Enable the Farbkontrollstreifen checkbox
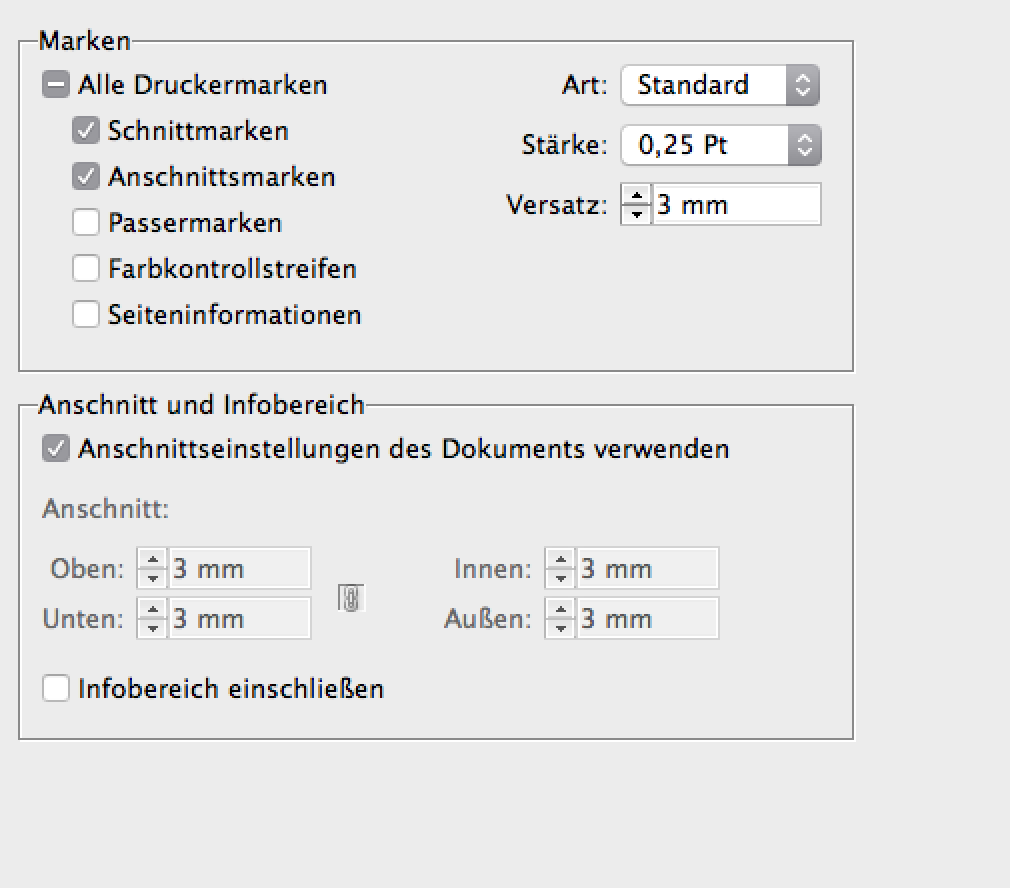1010x888 pixels. coord(85,269)
